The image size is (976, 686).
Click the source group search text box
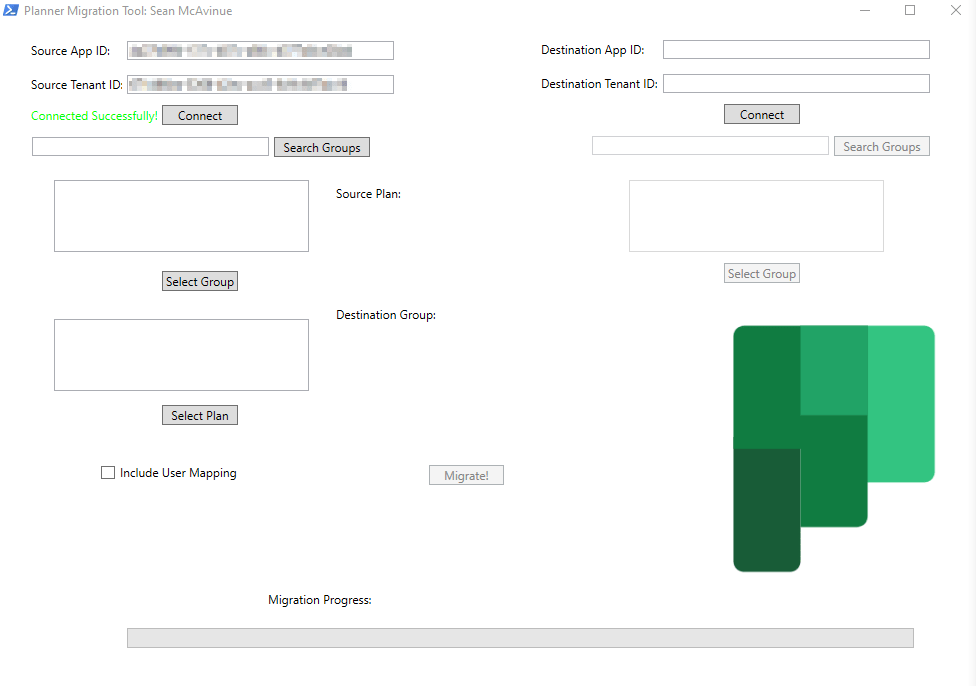click(x=150, y=147)
